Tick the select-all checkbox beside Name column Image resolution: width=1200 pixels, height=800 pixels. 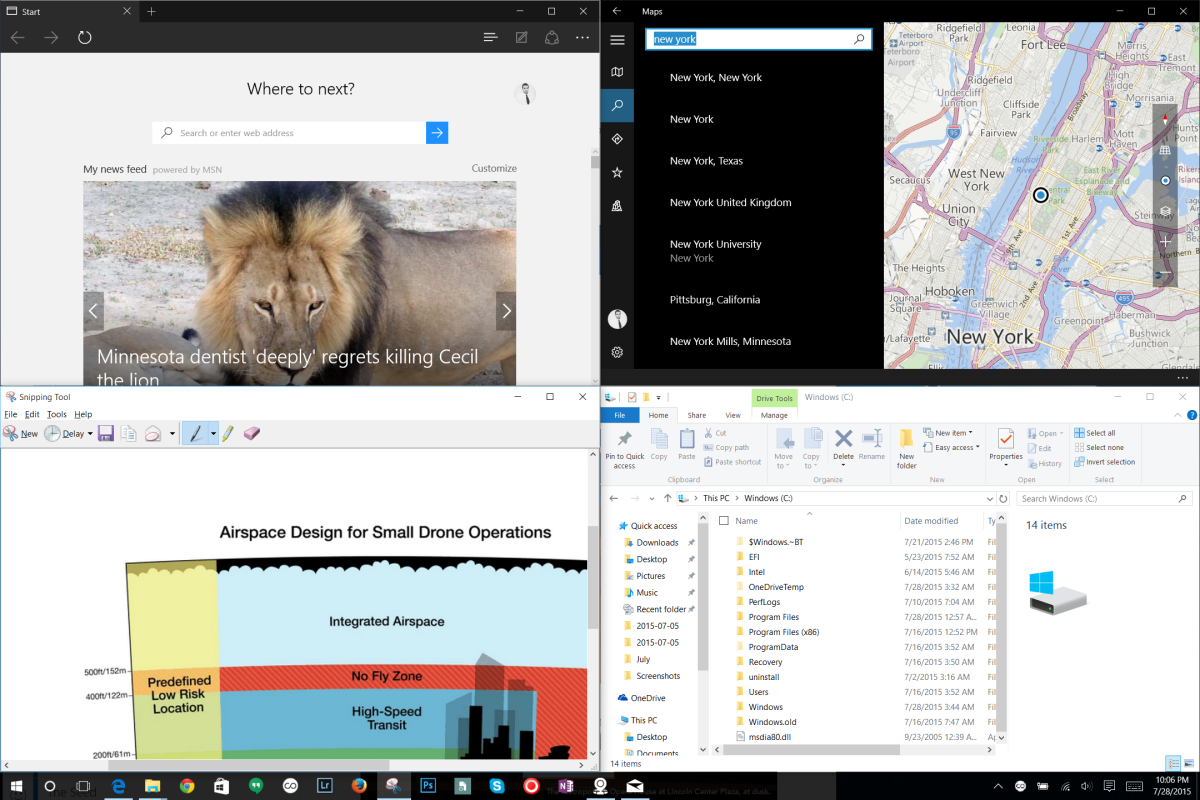click(723, 521)
